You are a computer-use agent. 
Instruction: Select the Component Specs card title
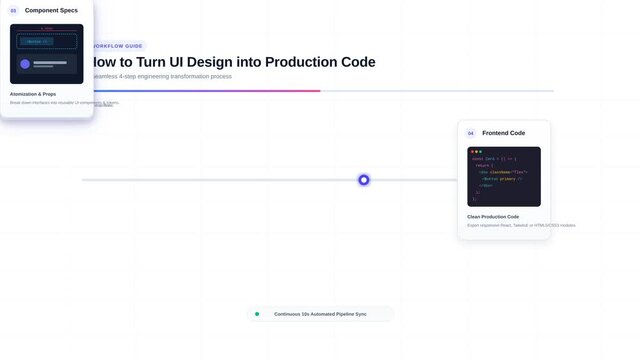point(51,10)
